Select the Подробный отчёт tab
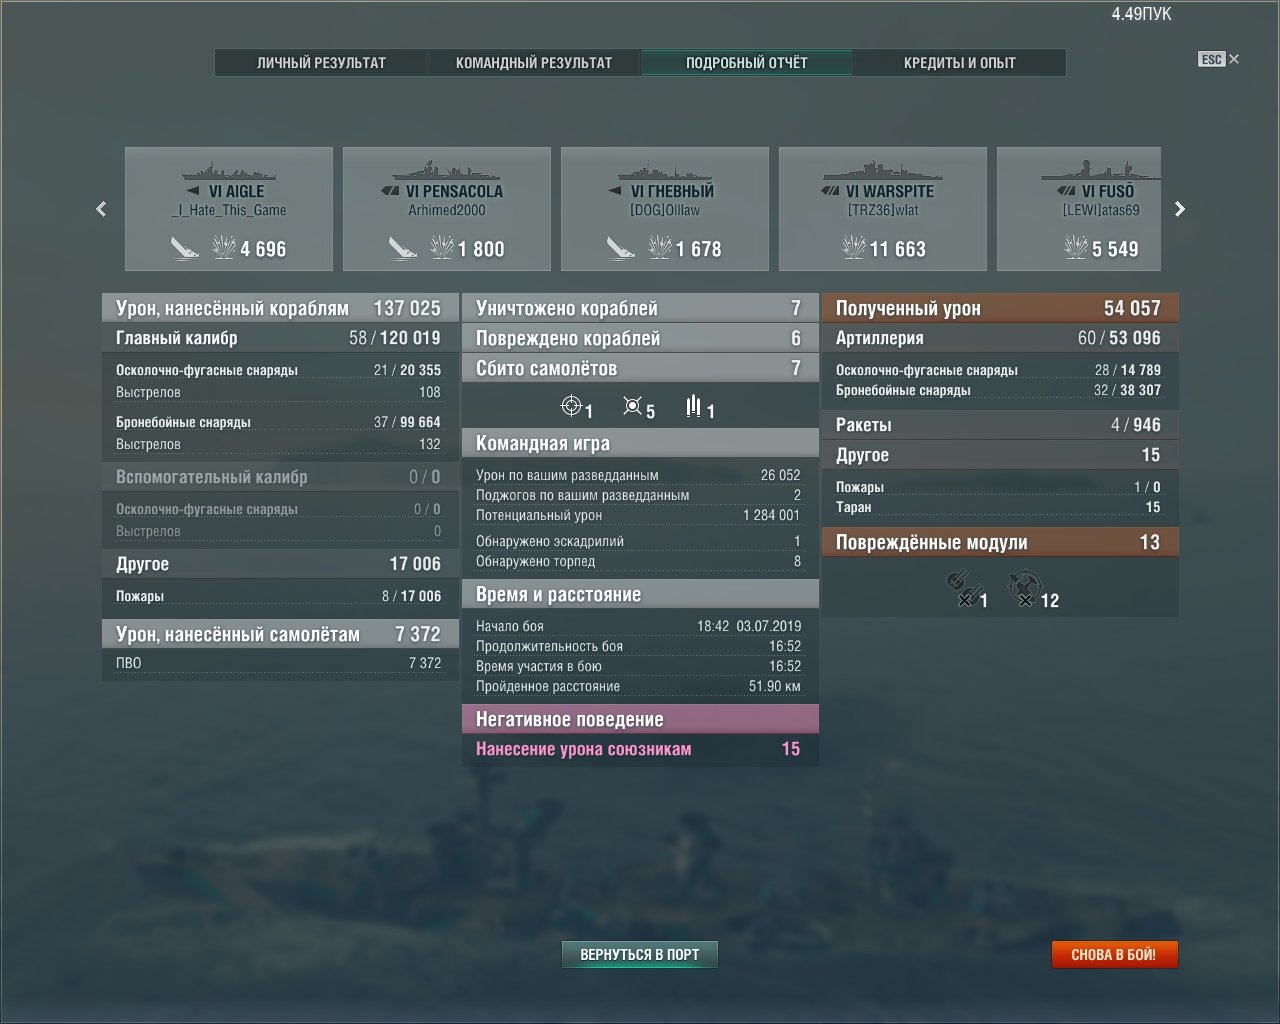 [746, 62]
